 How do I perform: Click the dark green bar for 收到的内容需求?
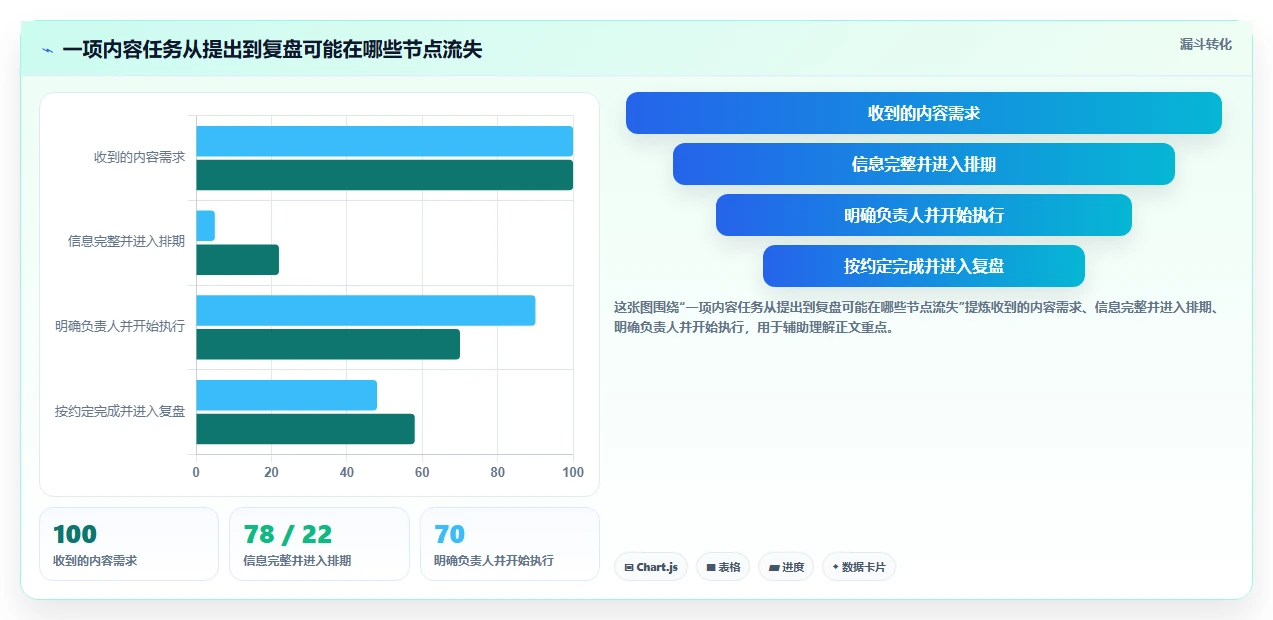pyautogui.click(x=384, y=175)
